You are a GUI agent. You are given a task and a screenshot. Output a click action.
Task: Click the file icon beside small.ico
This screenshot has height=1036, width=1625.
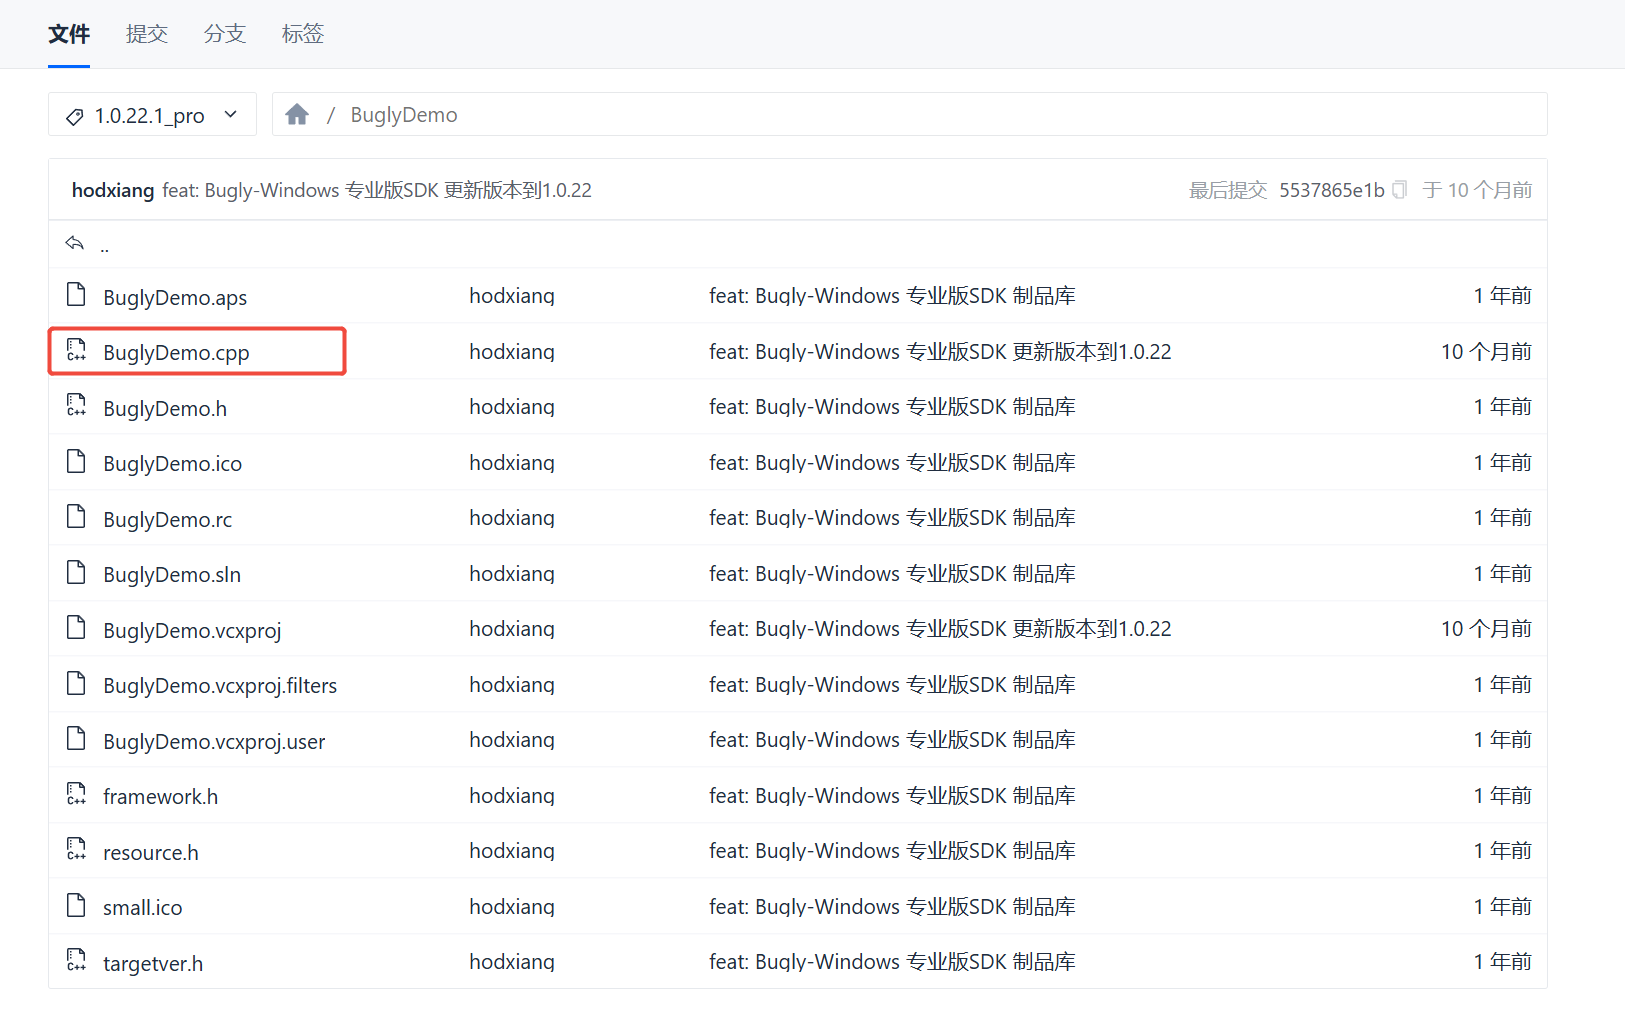76,906
